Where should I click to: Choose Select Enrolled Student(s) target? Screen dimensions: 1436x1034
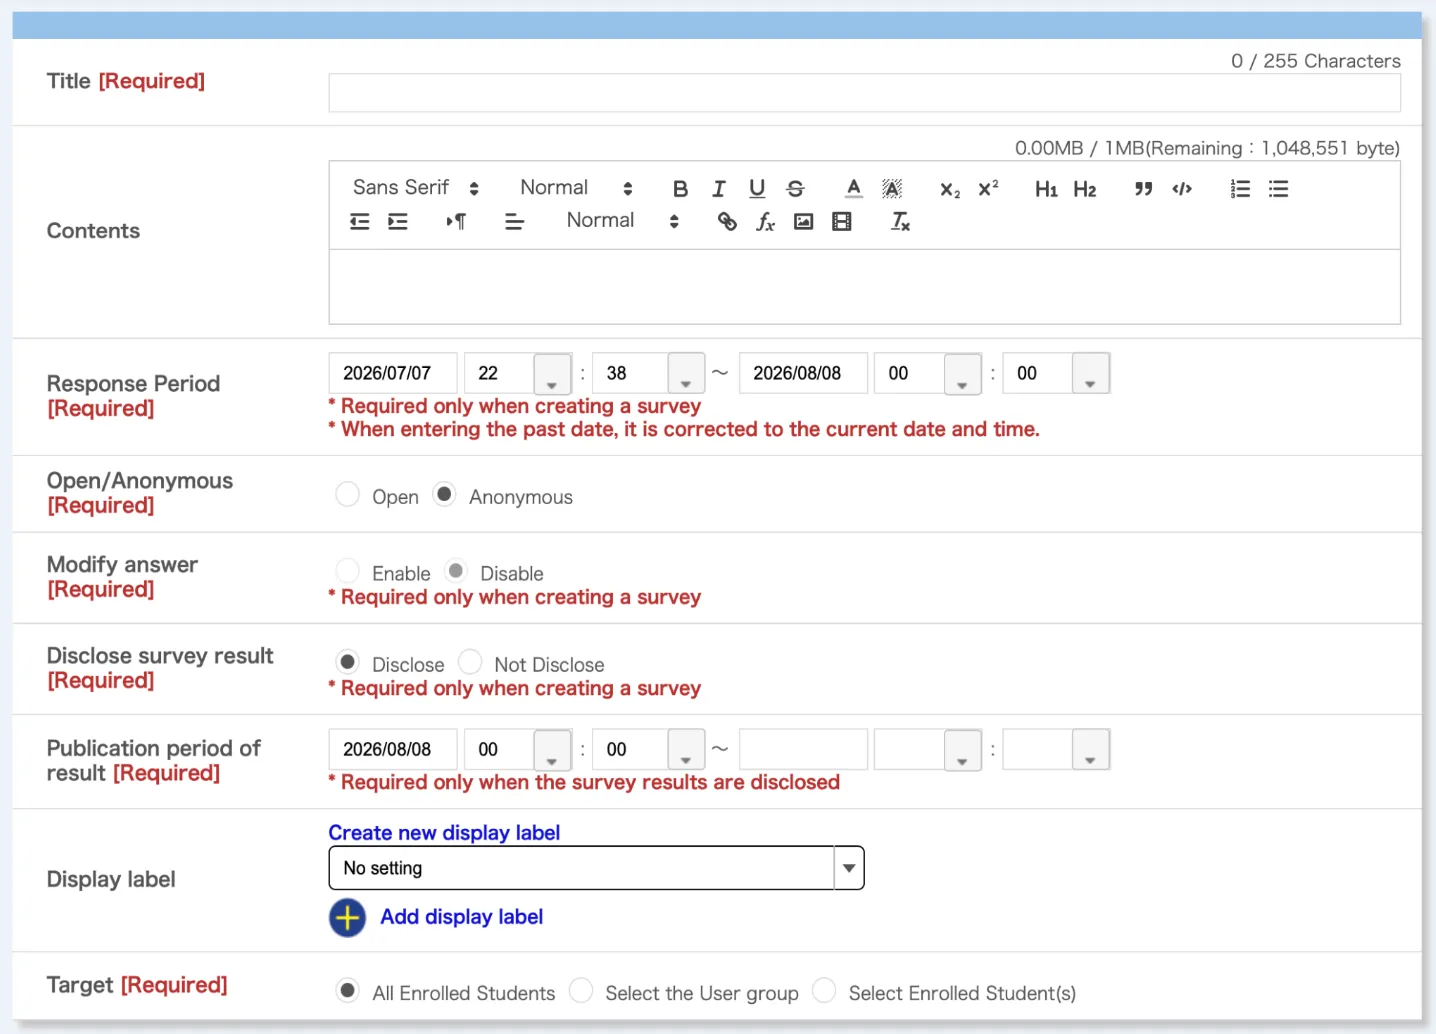pos(824,990)
